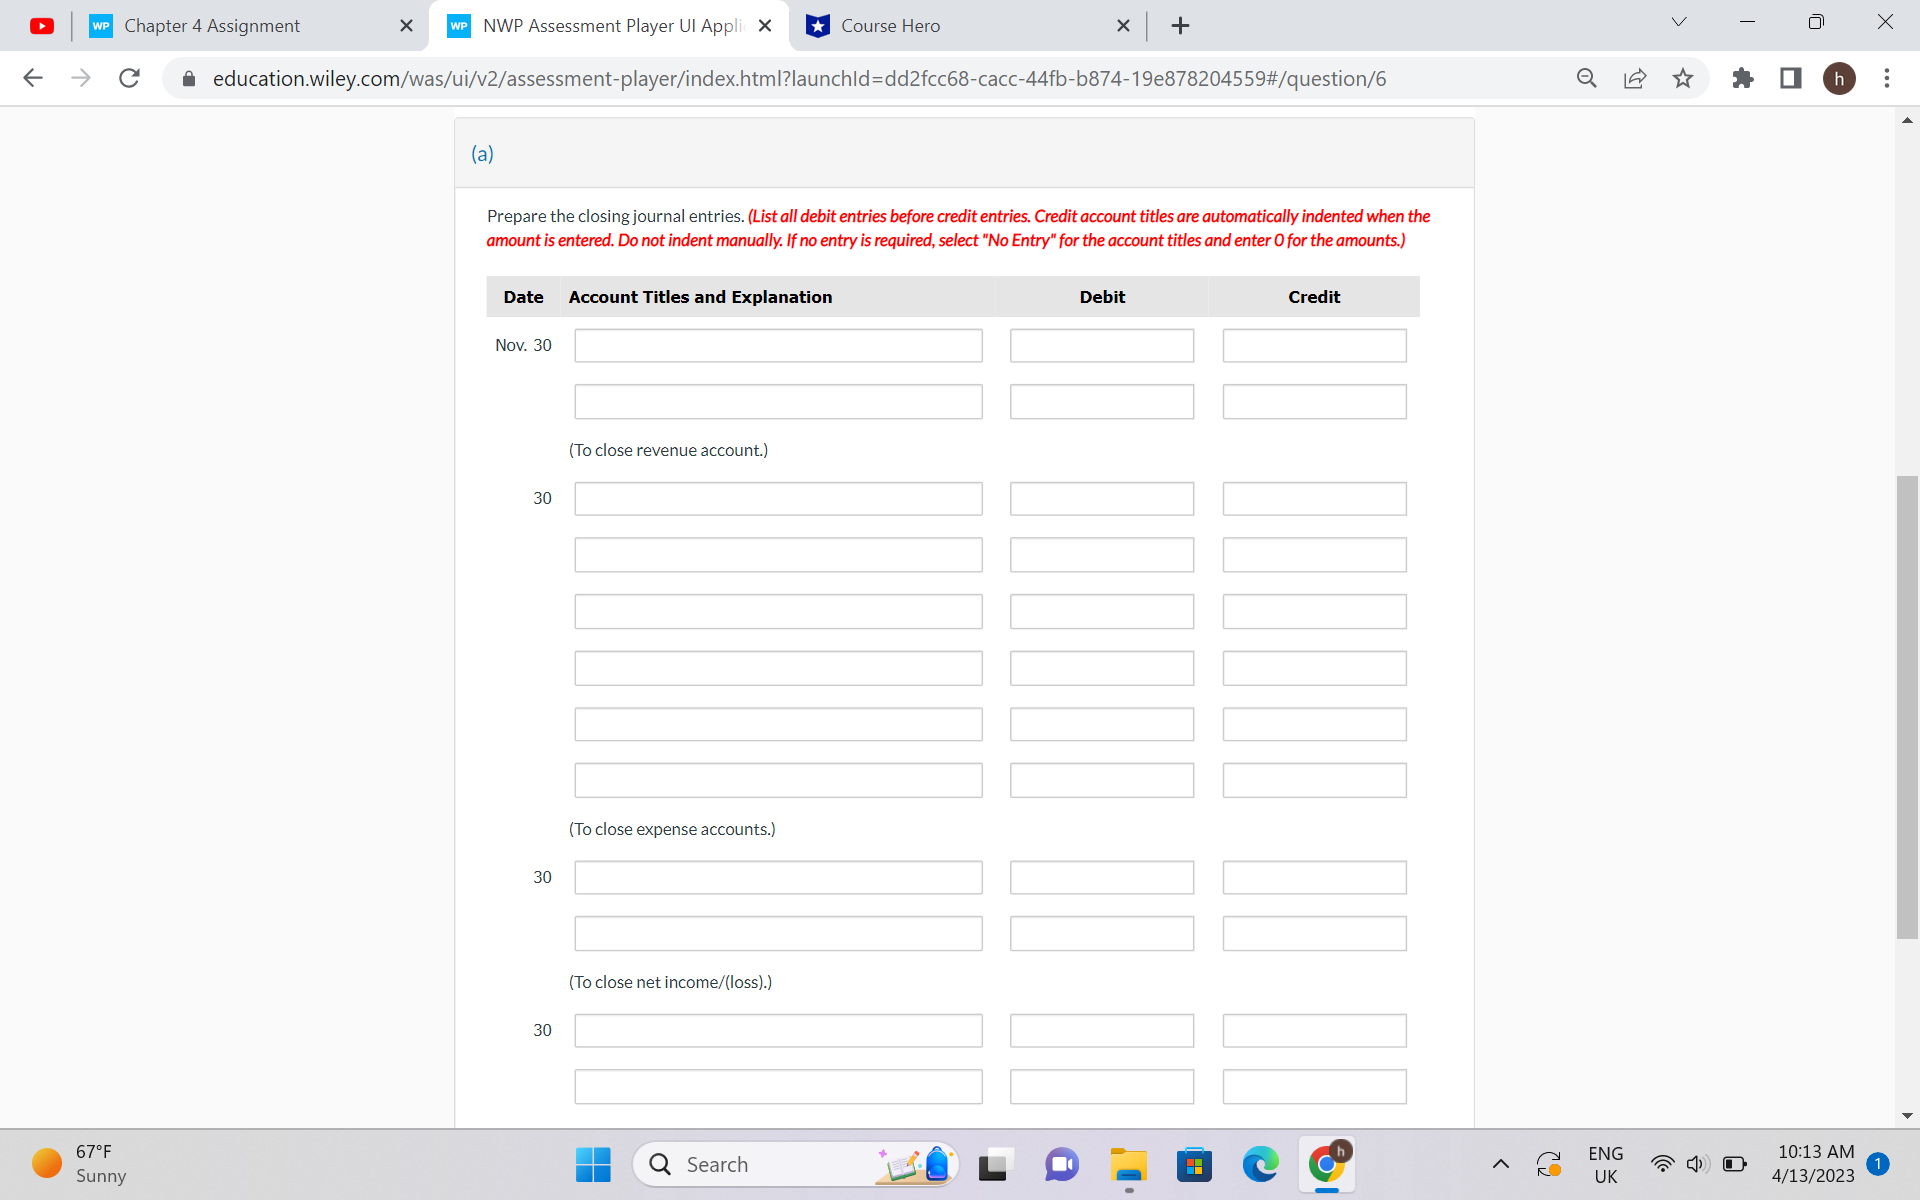Share the current page via the share icon

pos(1634,78)
